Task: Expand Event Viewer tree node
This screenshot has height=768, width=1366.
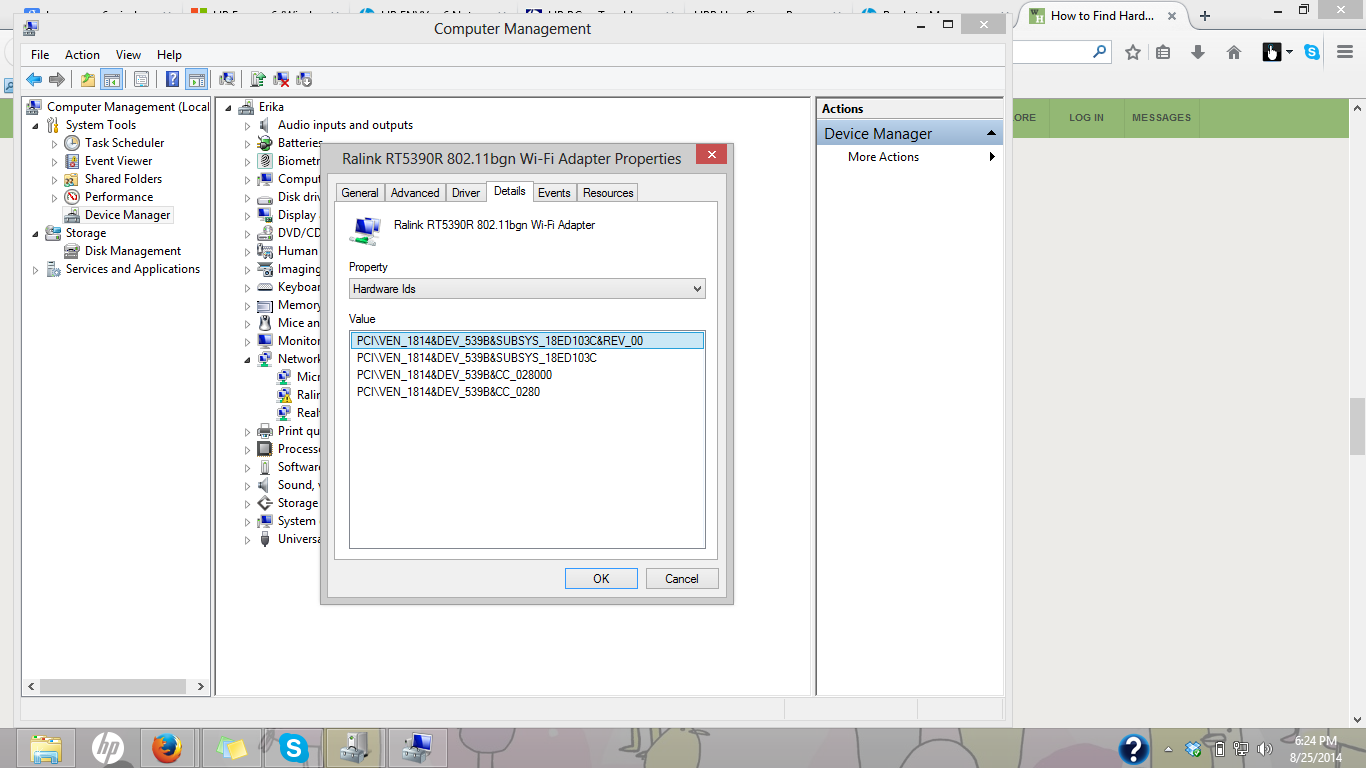Action: 55,162
